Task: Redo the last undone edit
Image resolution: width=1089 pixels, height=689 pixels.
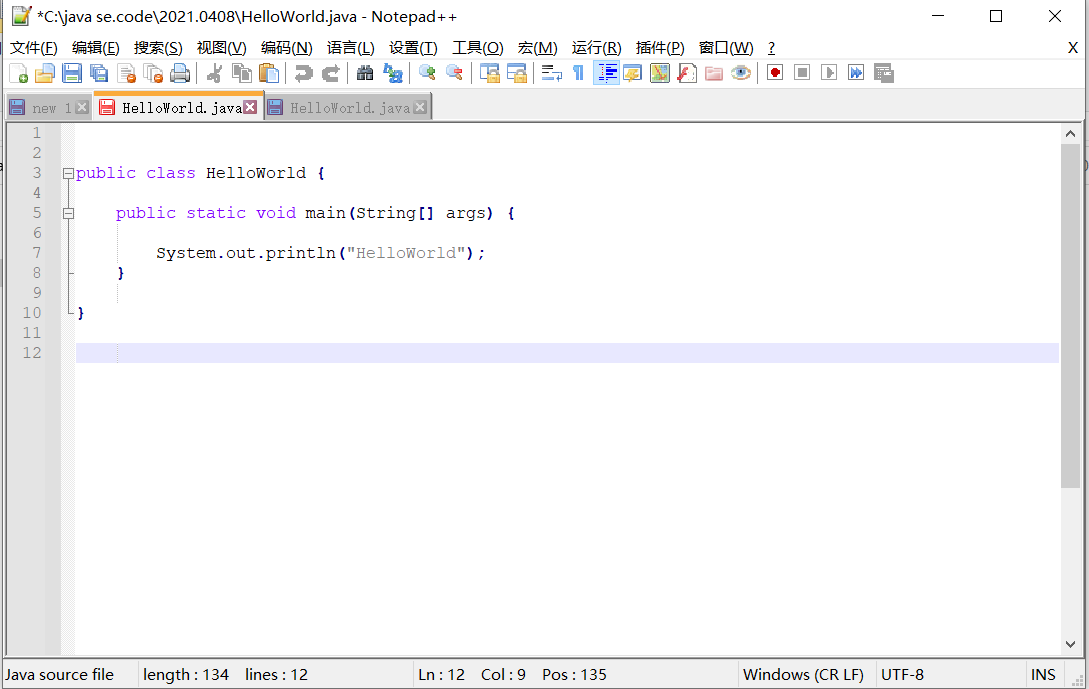Action: coord(331,73)
